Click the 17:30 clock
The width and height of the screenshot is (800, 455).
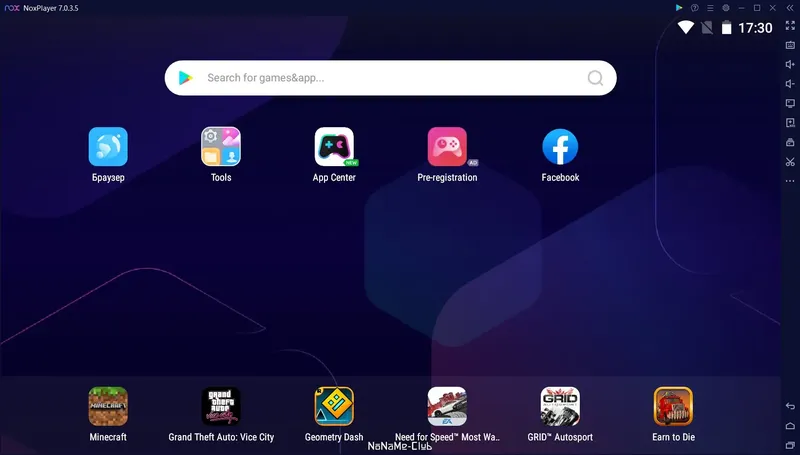coord(756,28)
